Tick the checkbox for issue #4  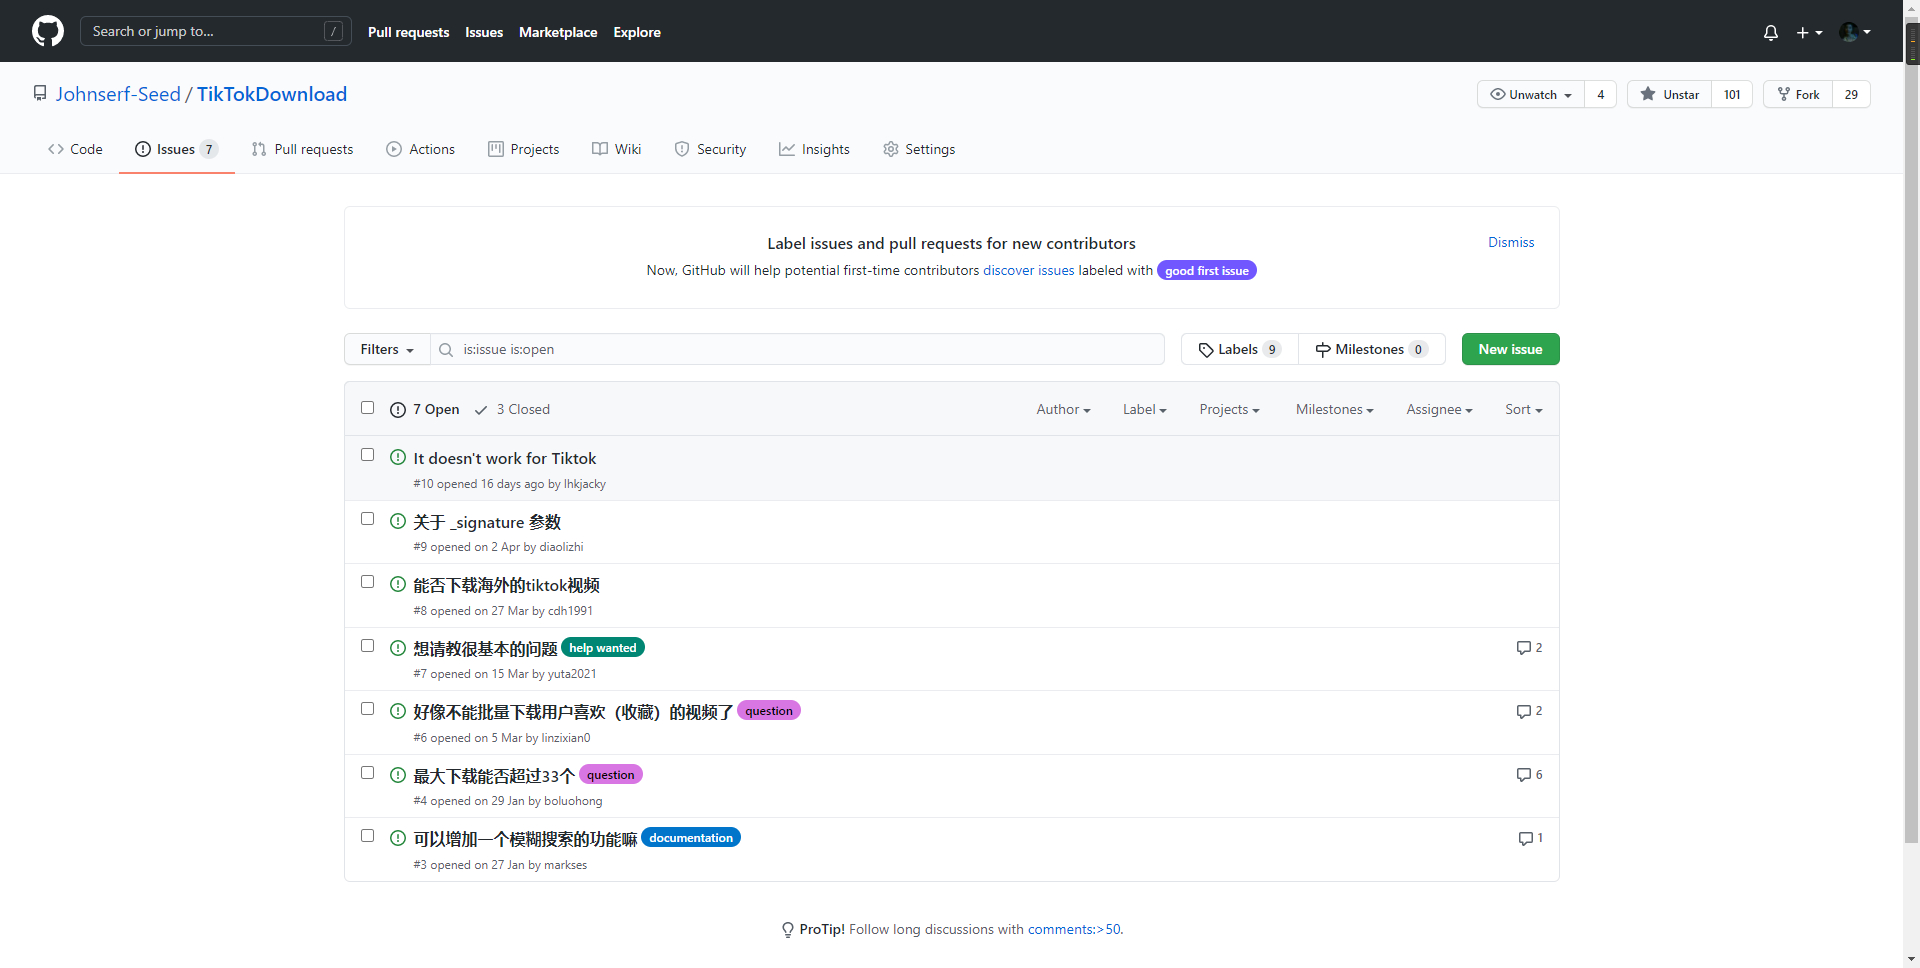pyautogui.click(x=367, y=773)
